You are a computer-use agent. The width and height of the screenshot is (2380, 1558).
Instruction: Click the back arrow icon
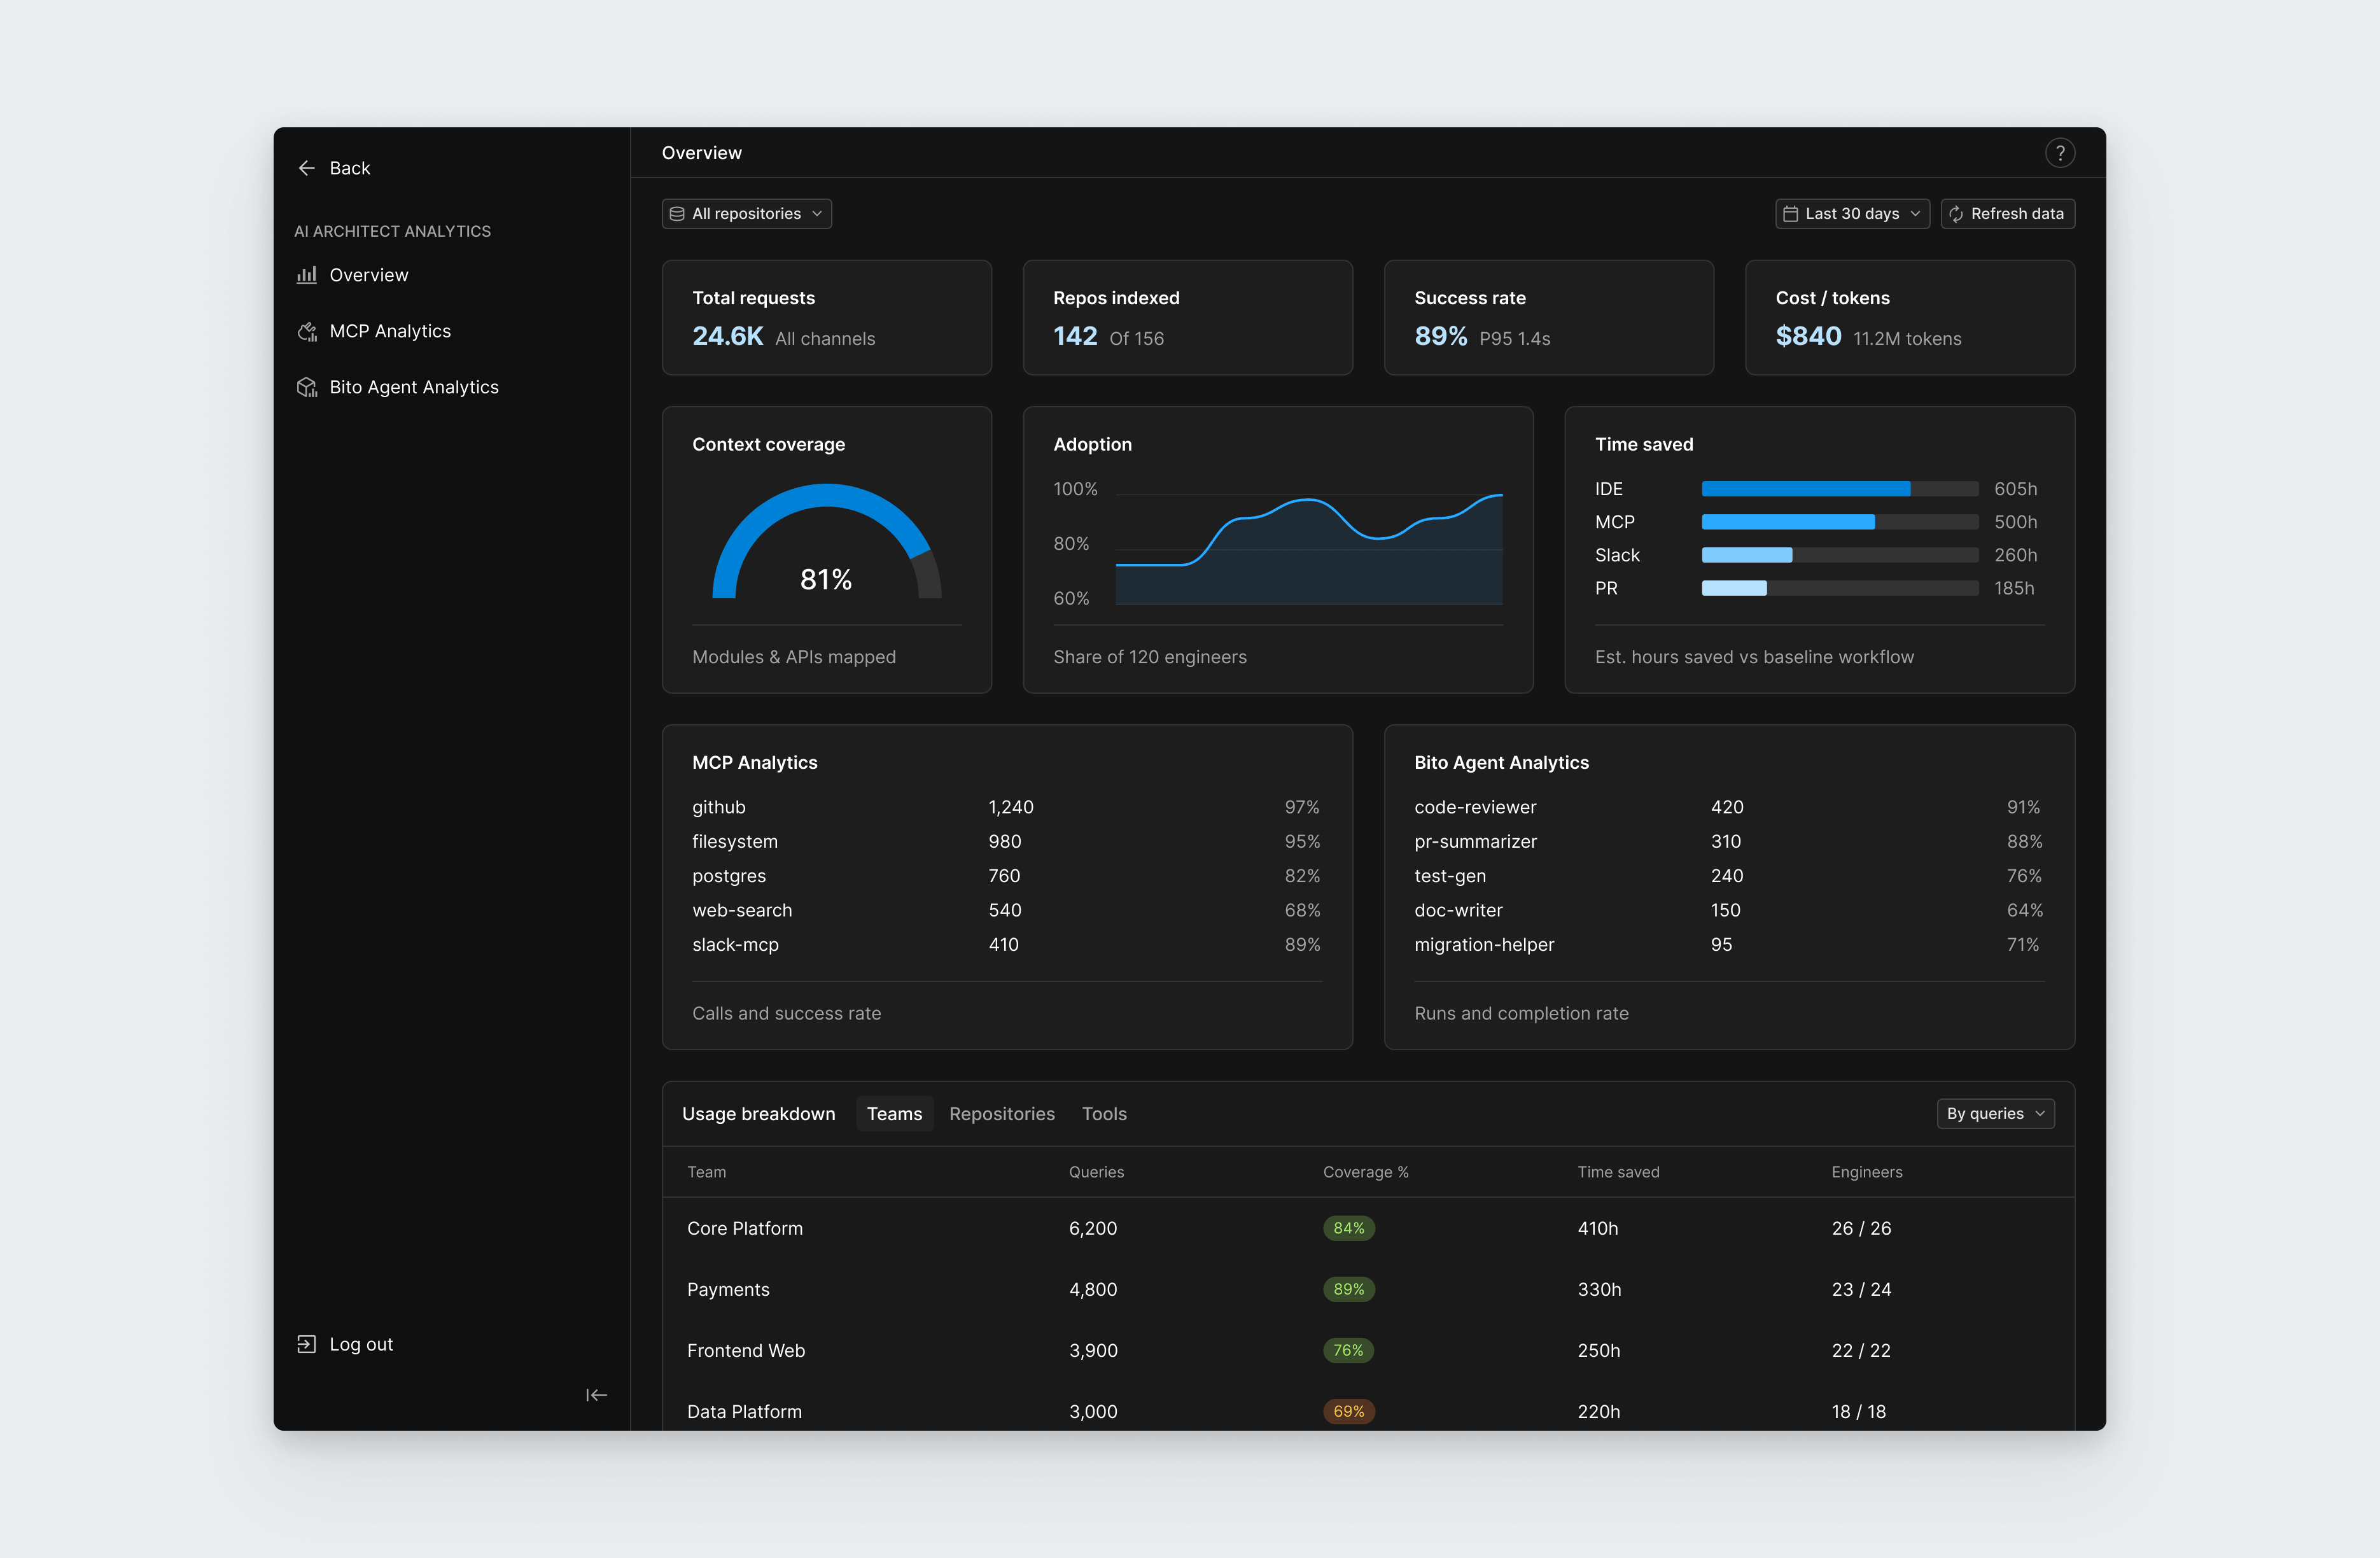coord(306,168)
